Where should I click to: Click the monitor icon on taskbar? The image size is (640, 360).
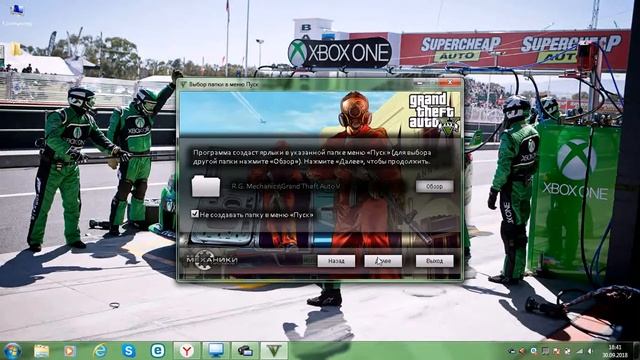point(216,351)
